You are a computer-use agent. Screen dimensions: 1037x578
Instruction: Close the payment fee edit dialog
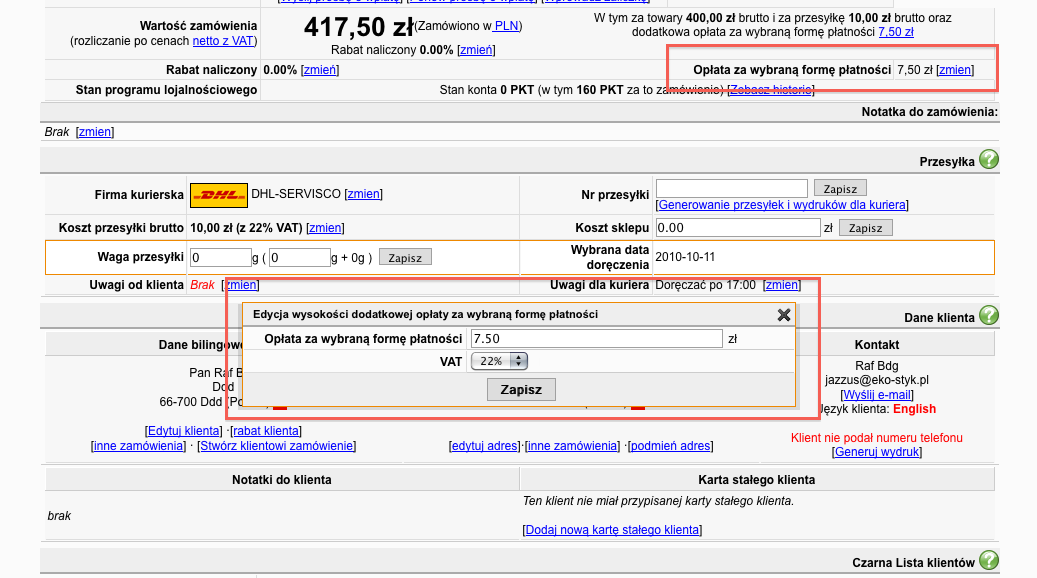pyautogui.click(x=784, y=315)
